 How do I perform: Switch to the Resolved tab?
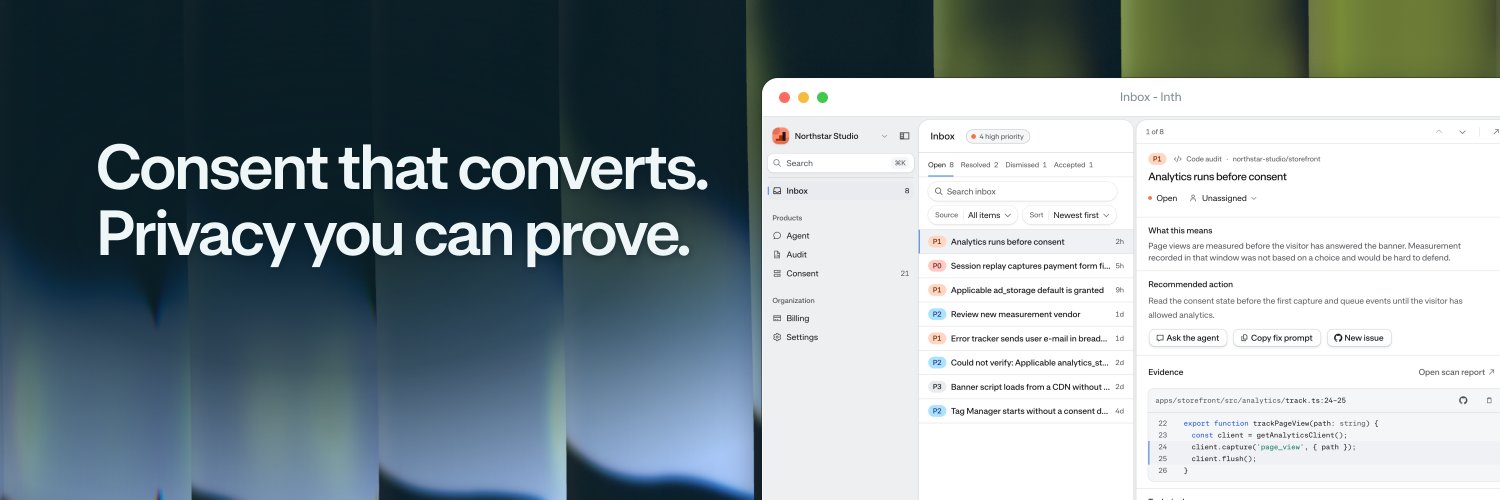[x=979, y=165]
